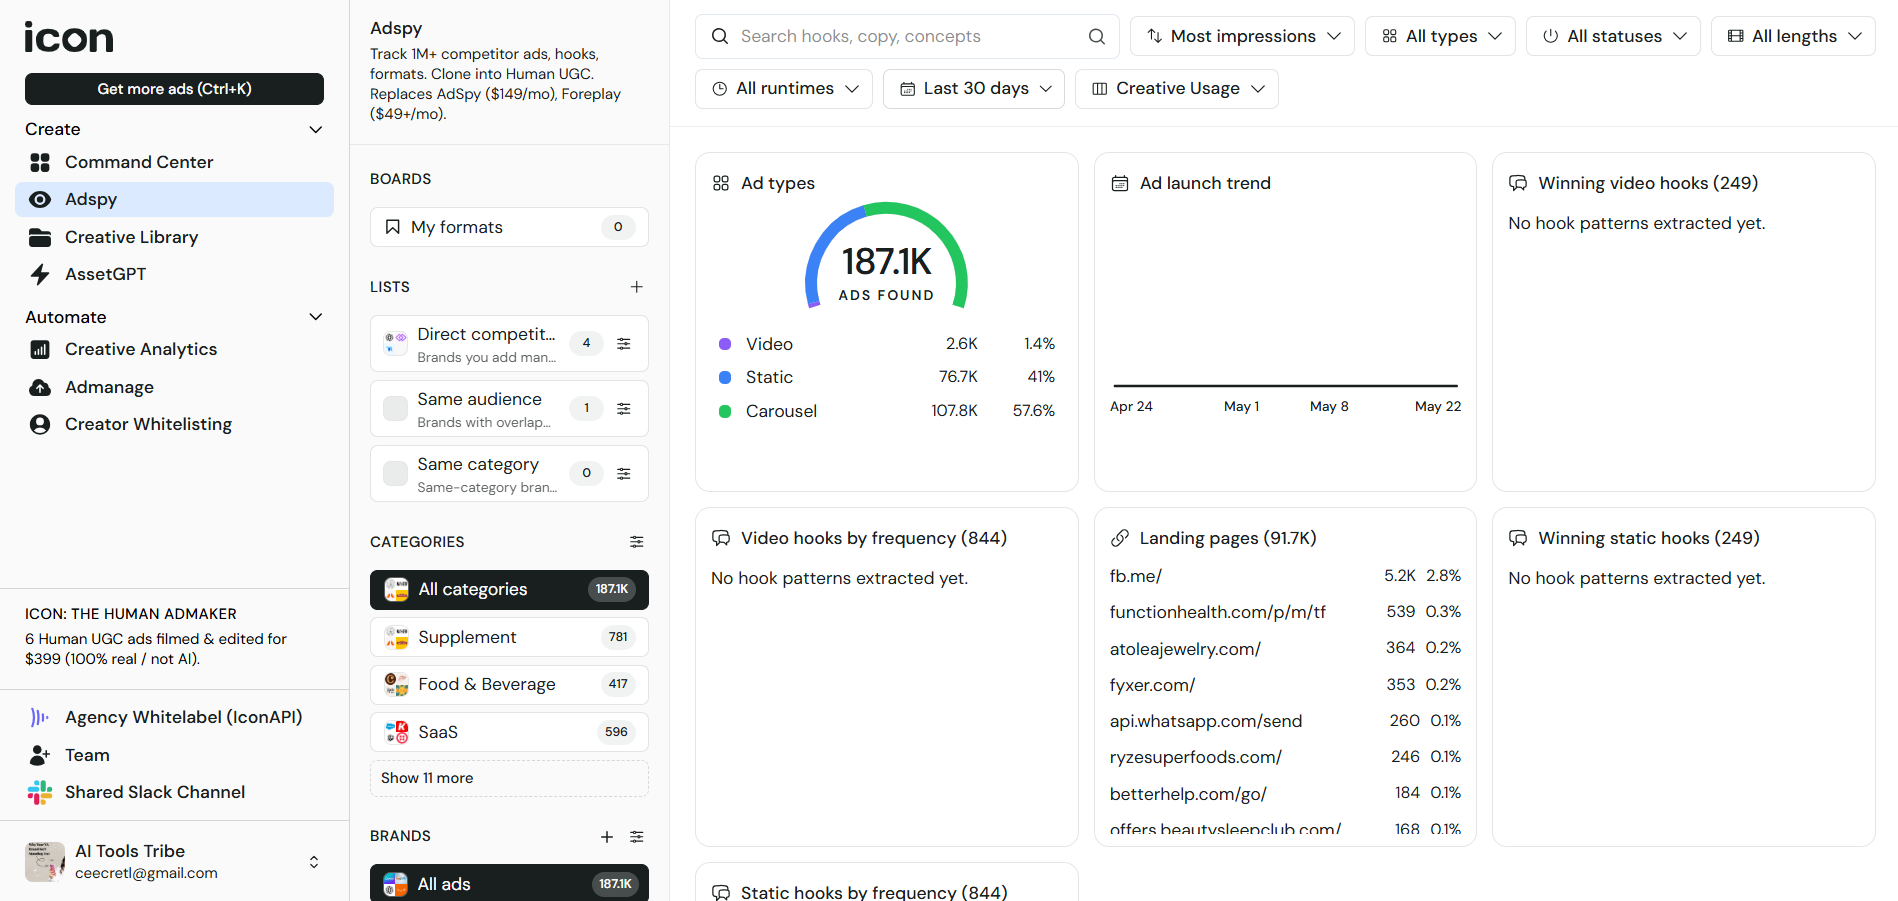This screenshot has height=901, width=1898.
Task: Navigate to AssetGPT
Action: pos(175,274)
